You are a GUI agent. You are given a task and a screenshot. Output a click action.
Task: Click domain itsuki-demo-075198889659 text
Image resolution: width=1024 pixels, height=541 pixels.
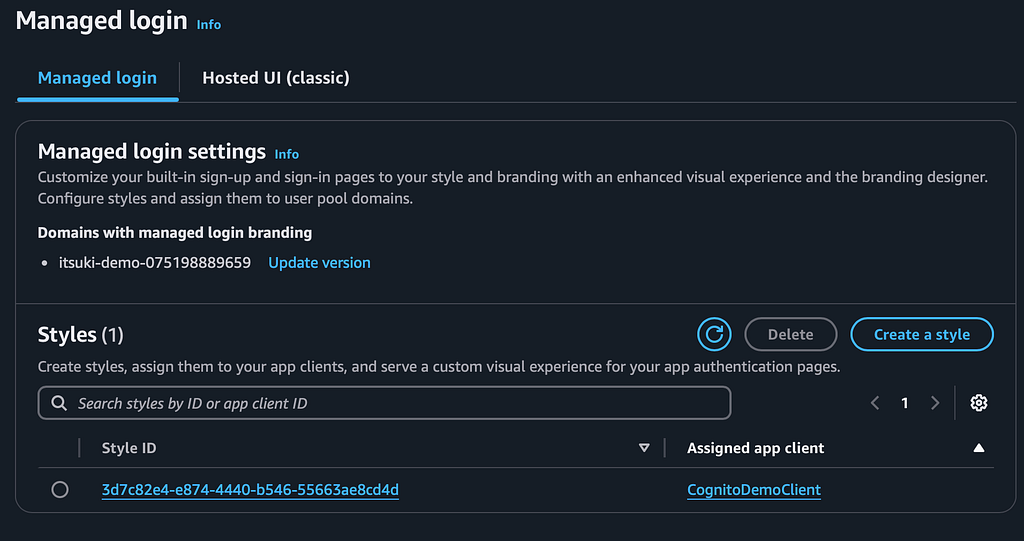pos(155,263)
